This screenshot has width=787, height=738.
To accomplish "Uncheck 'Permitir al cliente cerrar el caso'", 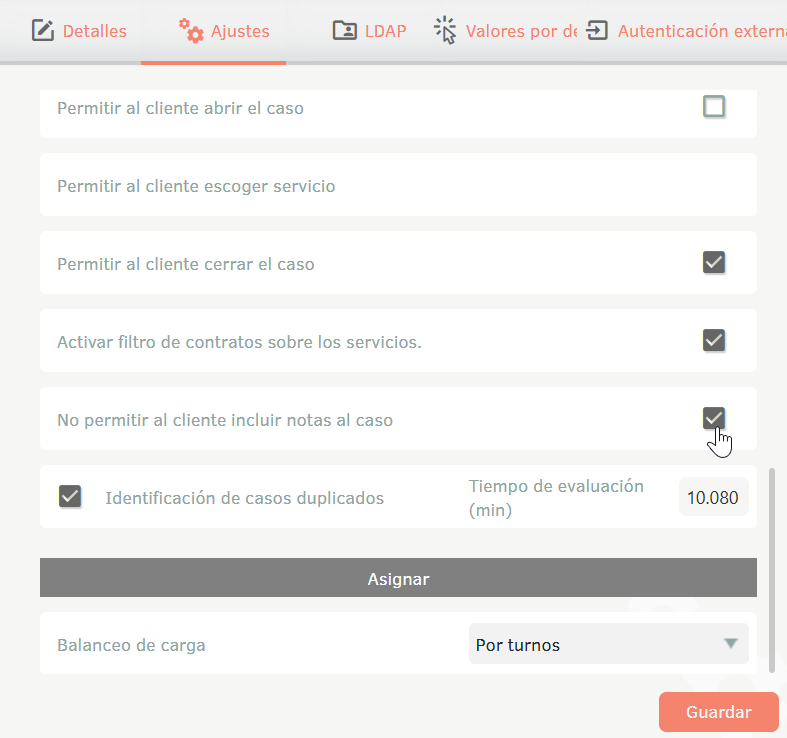I will [x=714, y=263].
